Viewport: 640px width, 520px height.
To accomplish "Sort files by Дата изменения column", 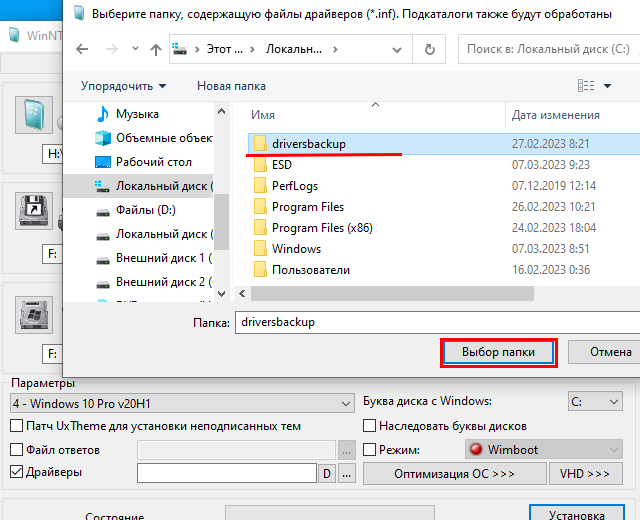I will (556, 115).
